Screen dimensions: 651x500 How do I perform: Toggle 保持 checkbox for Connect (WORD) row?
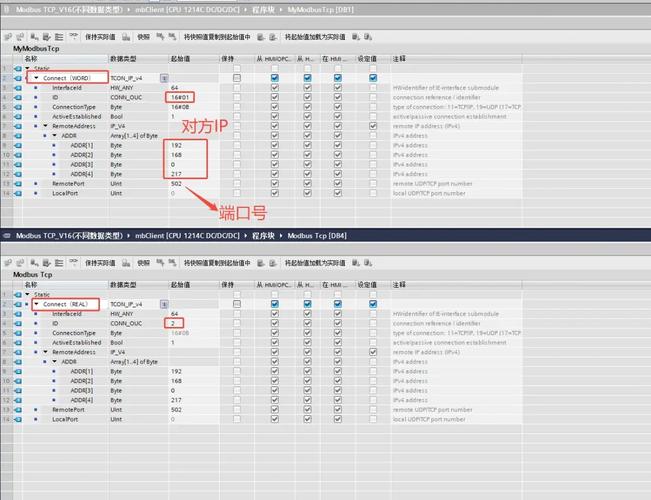237,77
